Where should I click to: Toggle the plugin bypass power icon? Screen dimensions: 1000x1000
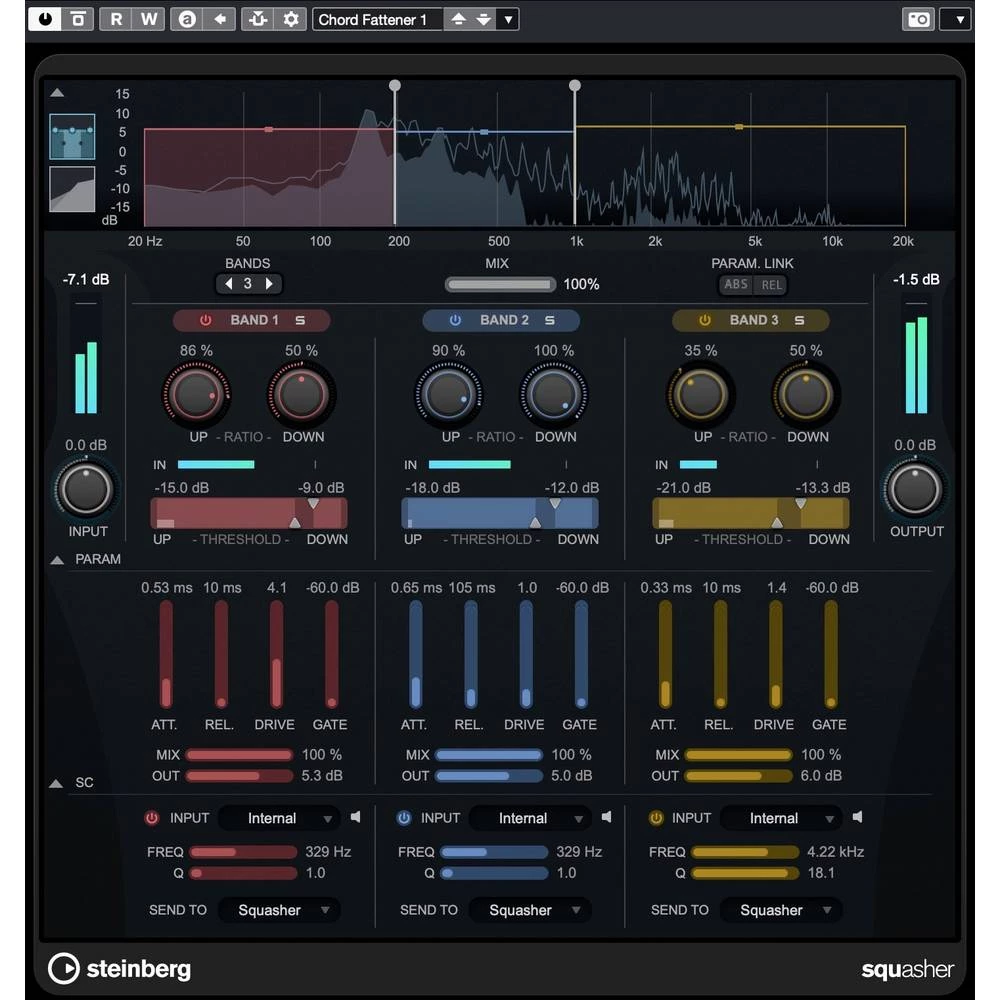tap(44, 19)
